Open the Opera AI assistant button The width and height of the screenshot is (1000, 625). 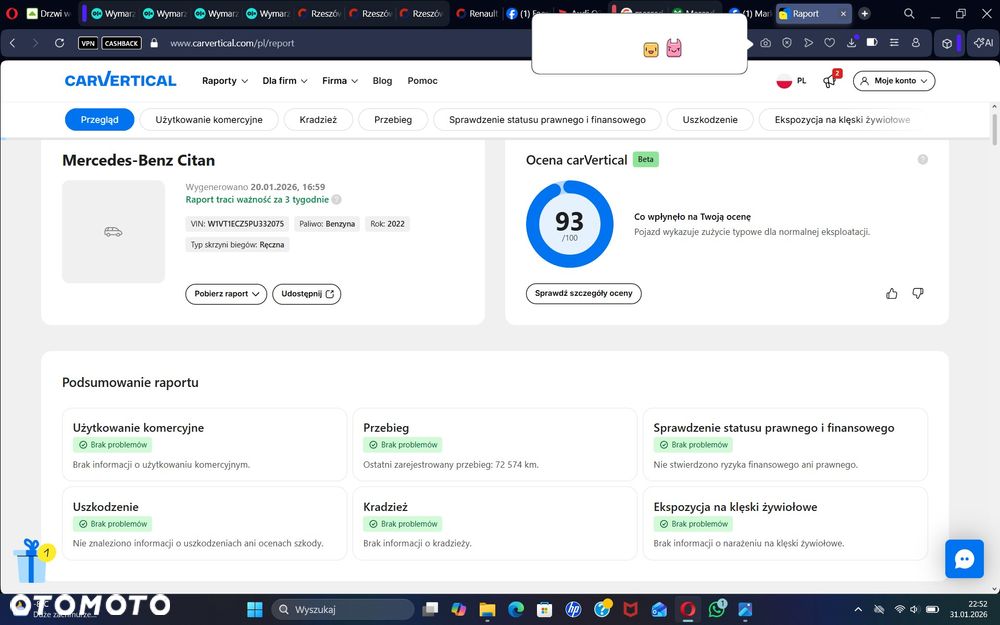(983, 43)
